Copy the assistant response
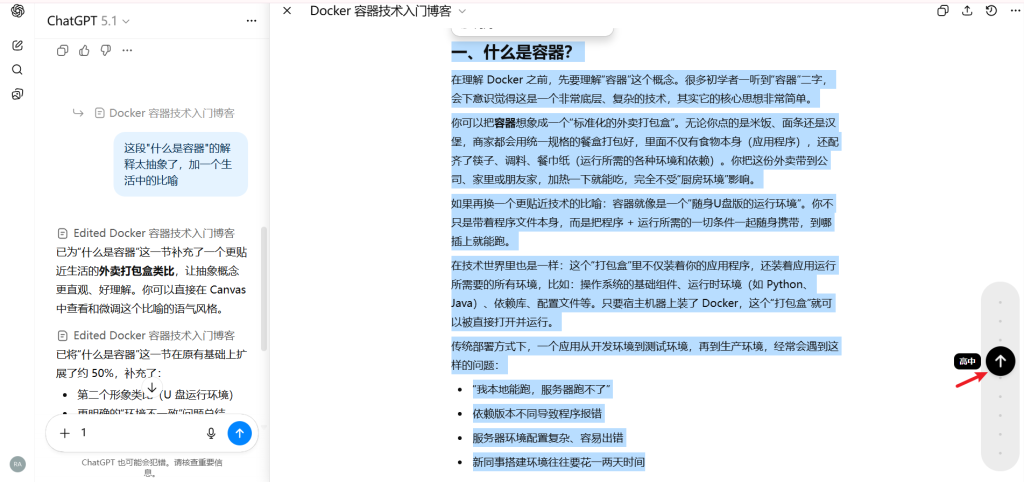Screen dimensions: 1024x482 (x=63, y=50)
